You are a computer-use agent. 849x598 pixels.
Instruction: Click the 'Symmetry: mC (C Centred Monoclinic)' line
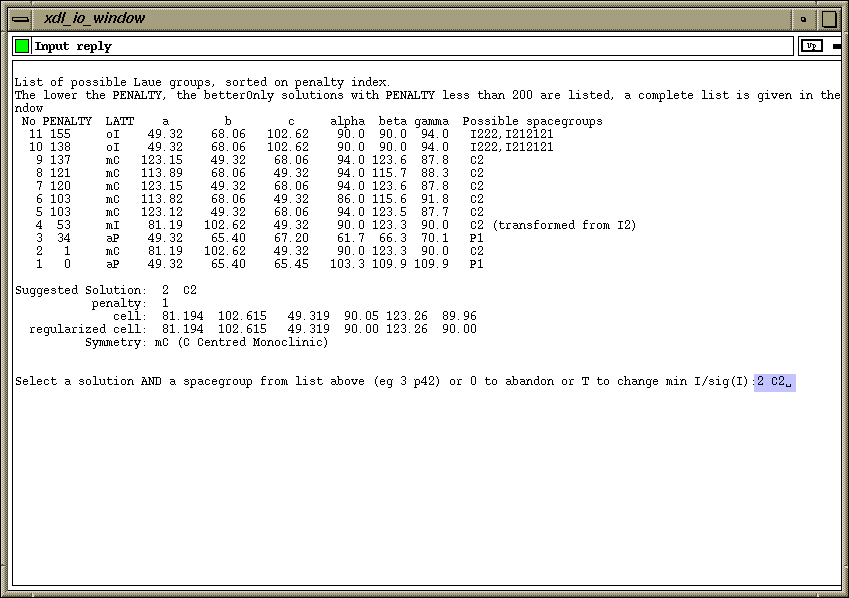[206, 342]
